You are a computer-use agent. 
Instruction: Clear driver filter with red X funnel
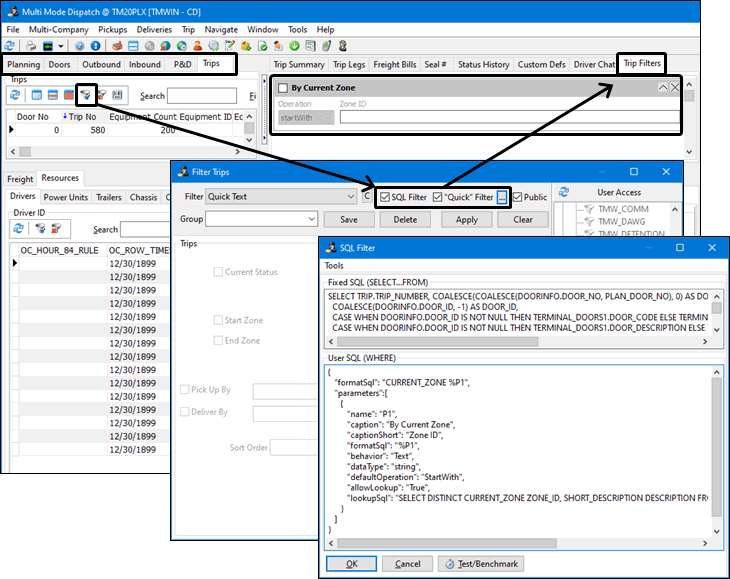(x=56, y=229)
